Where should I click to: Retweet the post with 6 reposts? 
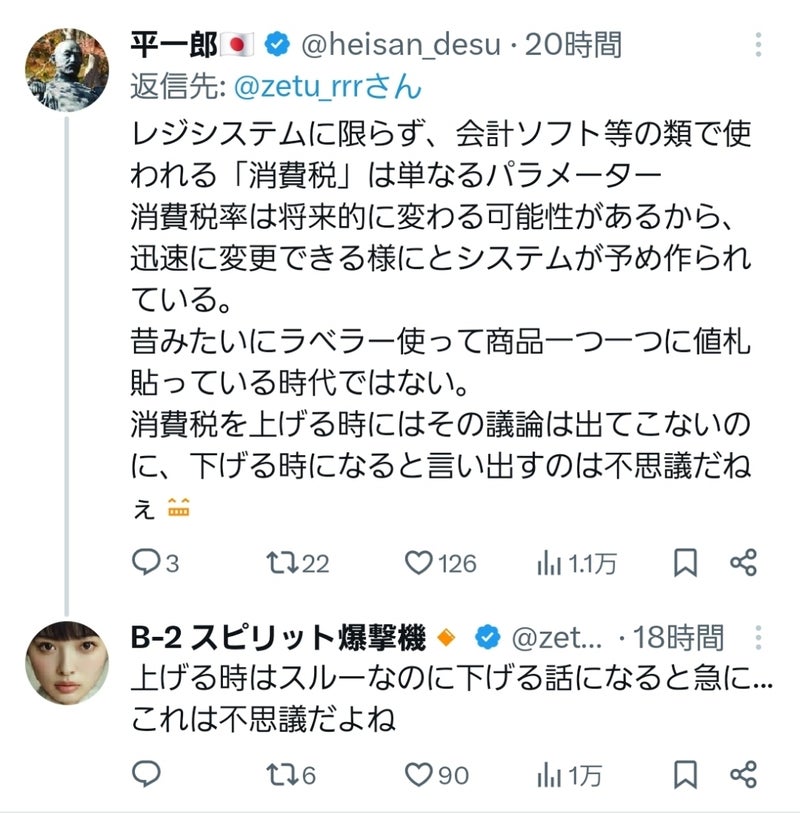pos(281,773)
